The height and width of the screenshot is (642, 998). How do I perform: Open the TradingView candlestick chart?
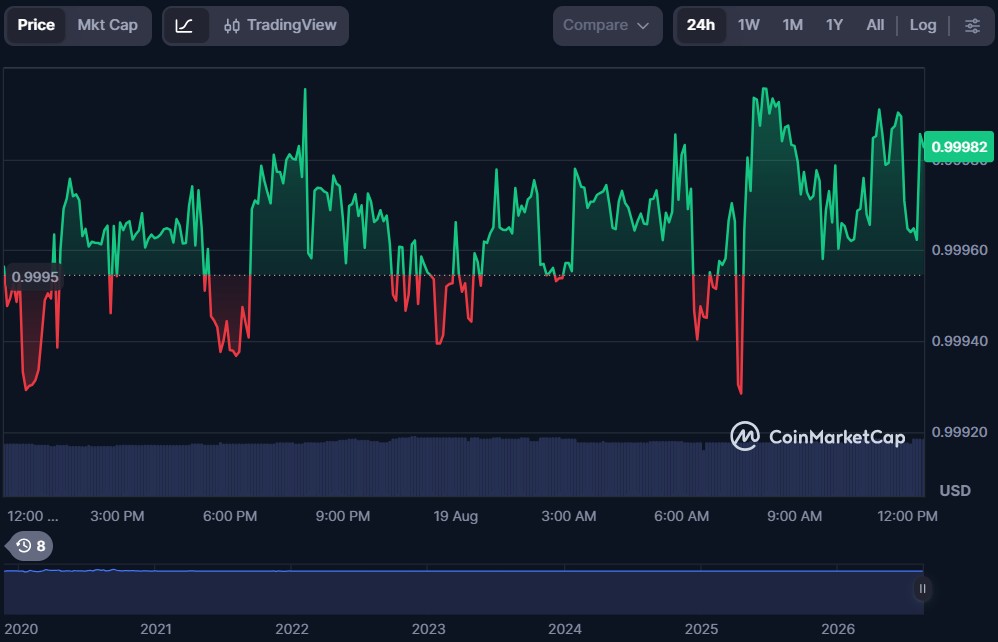point(280,25)
